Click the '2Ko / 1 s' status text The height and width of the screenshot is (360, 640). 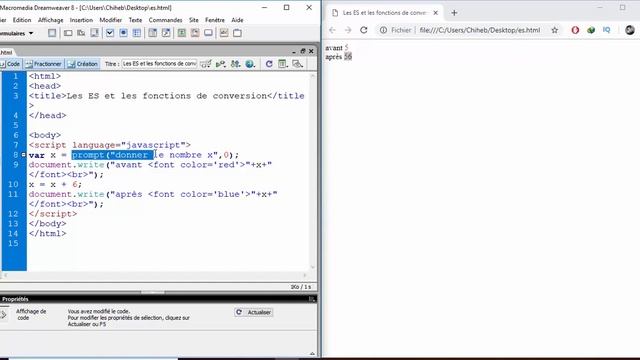click(x=301, y=287)
